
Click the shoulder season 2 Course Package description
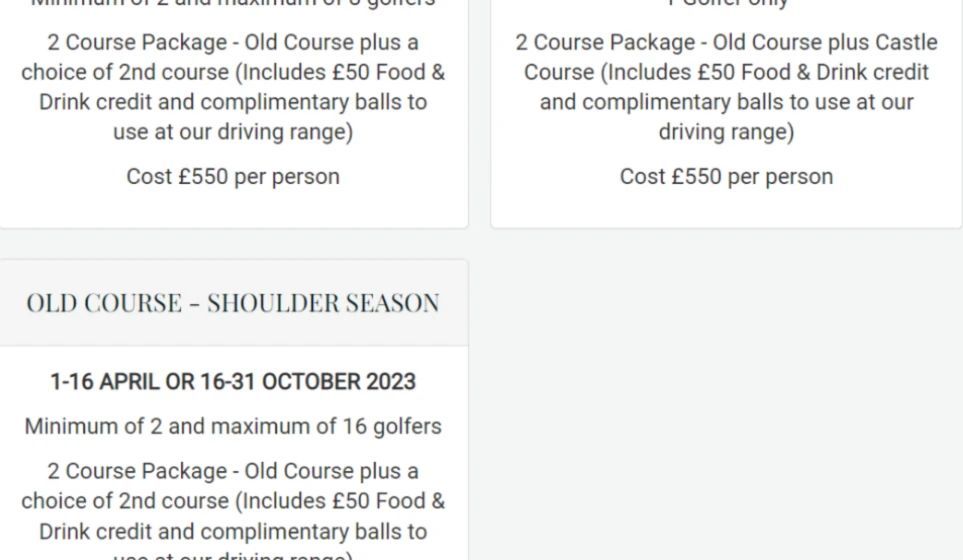coord(233,510)
